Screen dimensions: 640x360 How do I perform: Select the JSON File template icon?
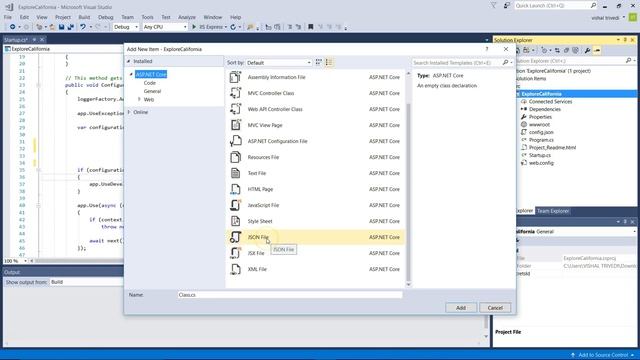point(236,237)
